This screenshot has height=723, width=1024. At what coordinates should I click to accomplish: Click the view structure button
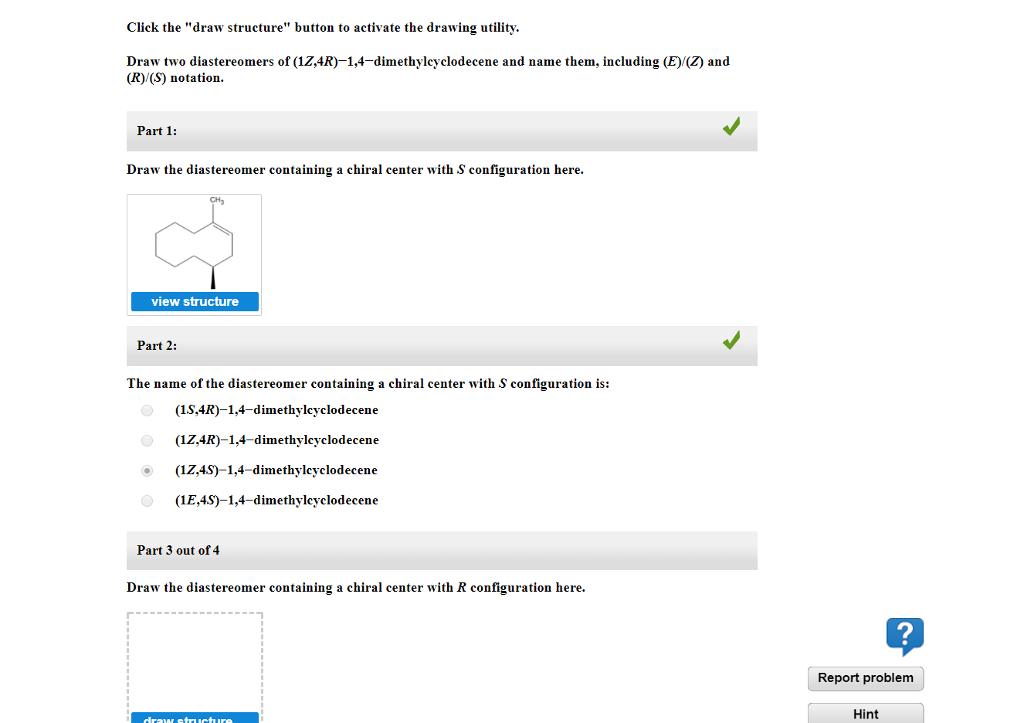click(x=194, y=301)
